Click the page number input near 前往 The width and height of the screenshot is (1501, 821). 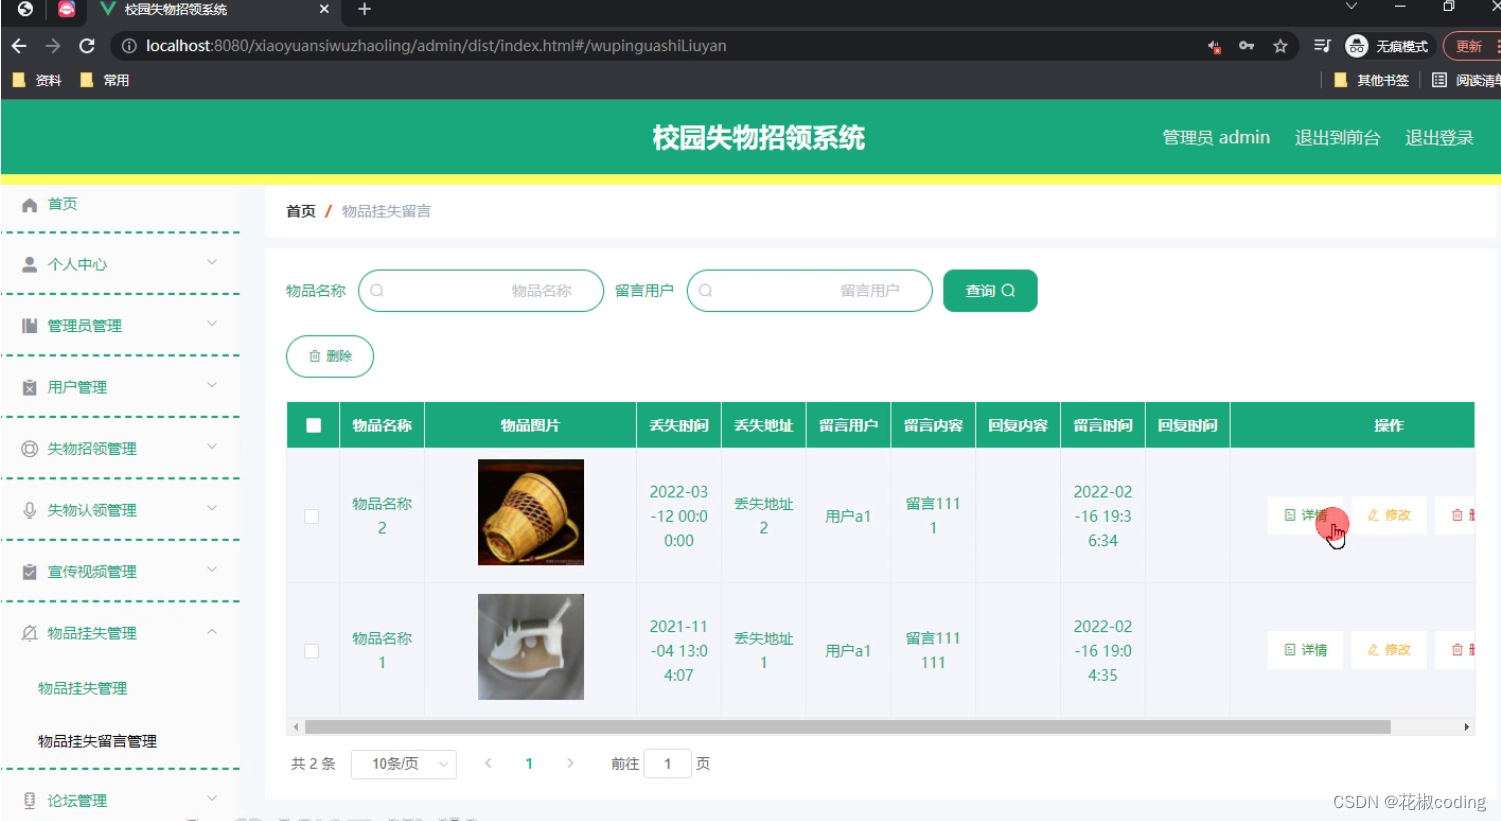670,763
